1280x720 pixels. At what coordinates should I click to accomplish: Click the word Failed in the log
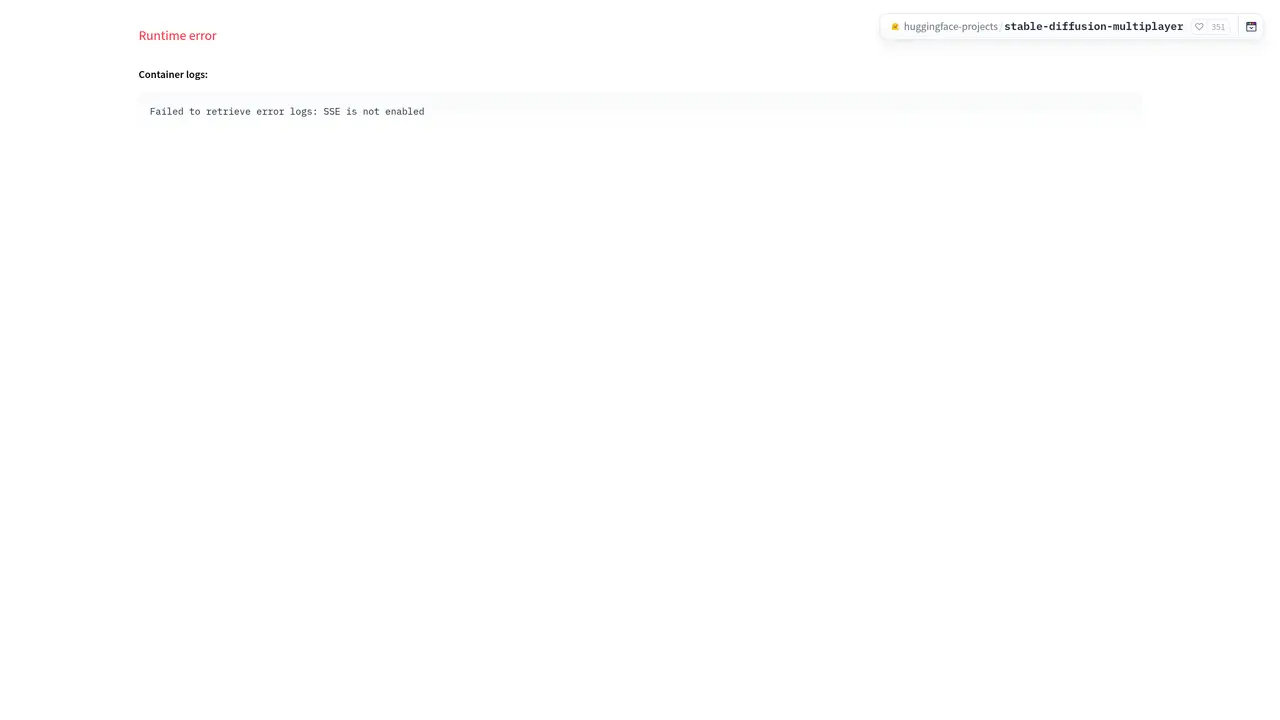(166, 112)
